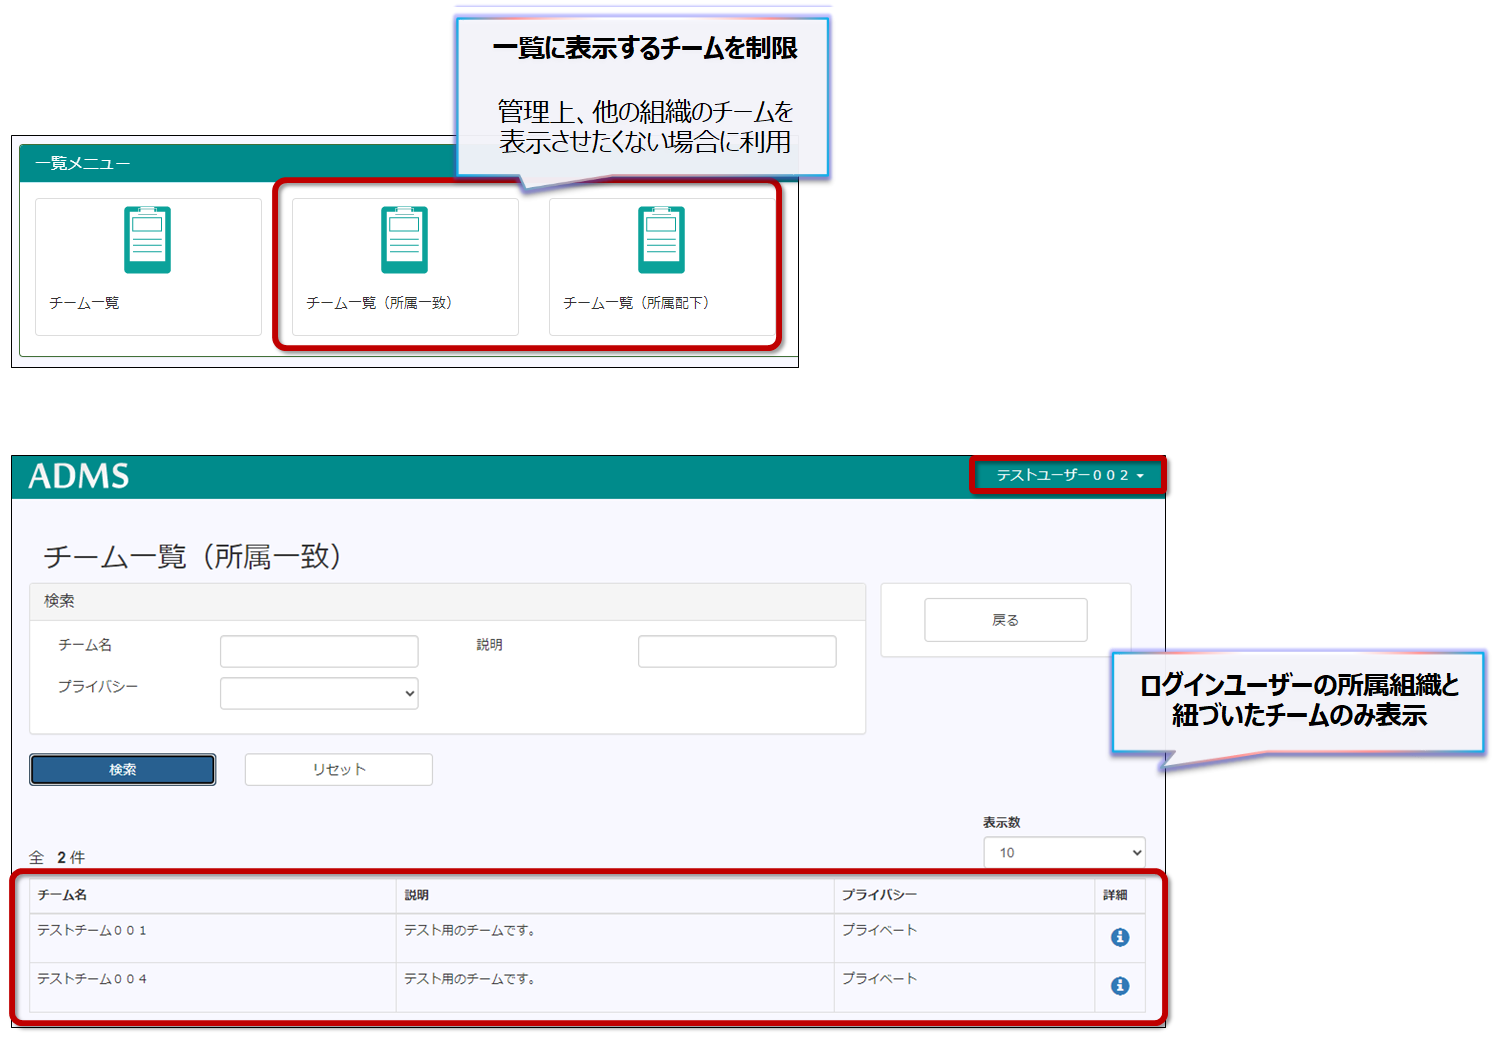The height and width of the screenshot is (1043, 1498).
Task: Open detail info icon for テストチーム００４
Action: pyautogui.click(x=1120, y=986)
